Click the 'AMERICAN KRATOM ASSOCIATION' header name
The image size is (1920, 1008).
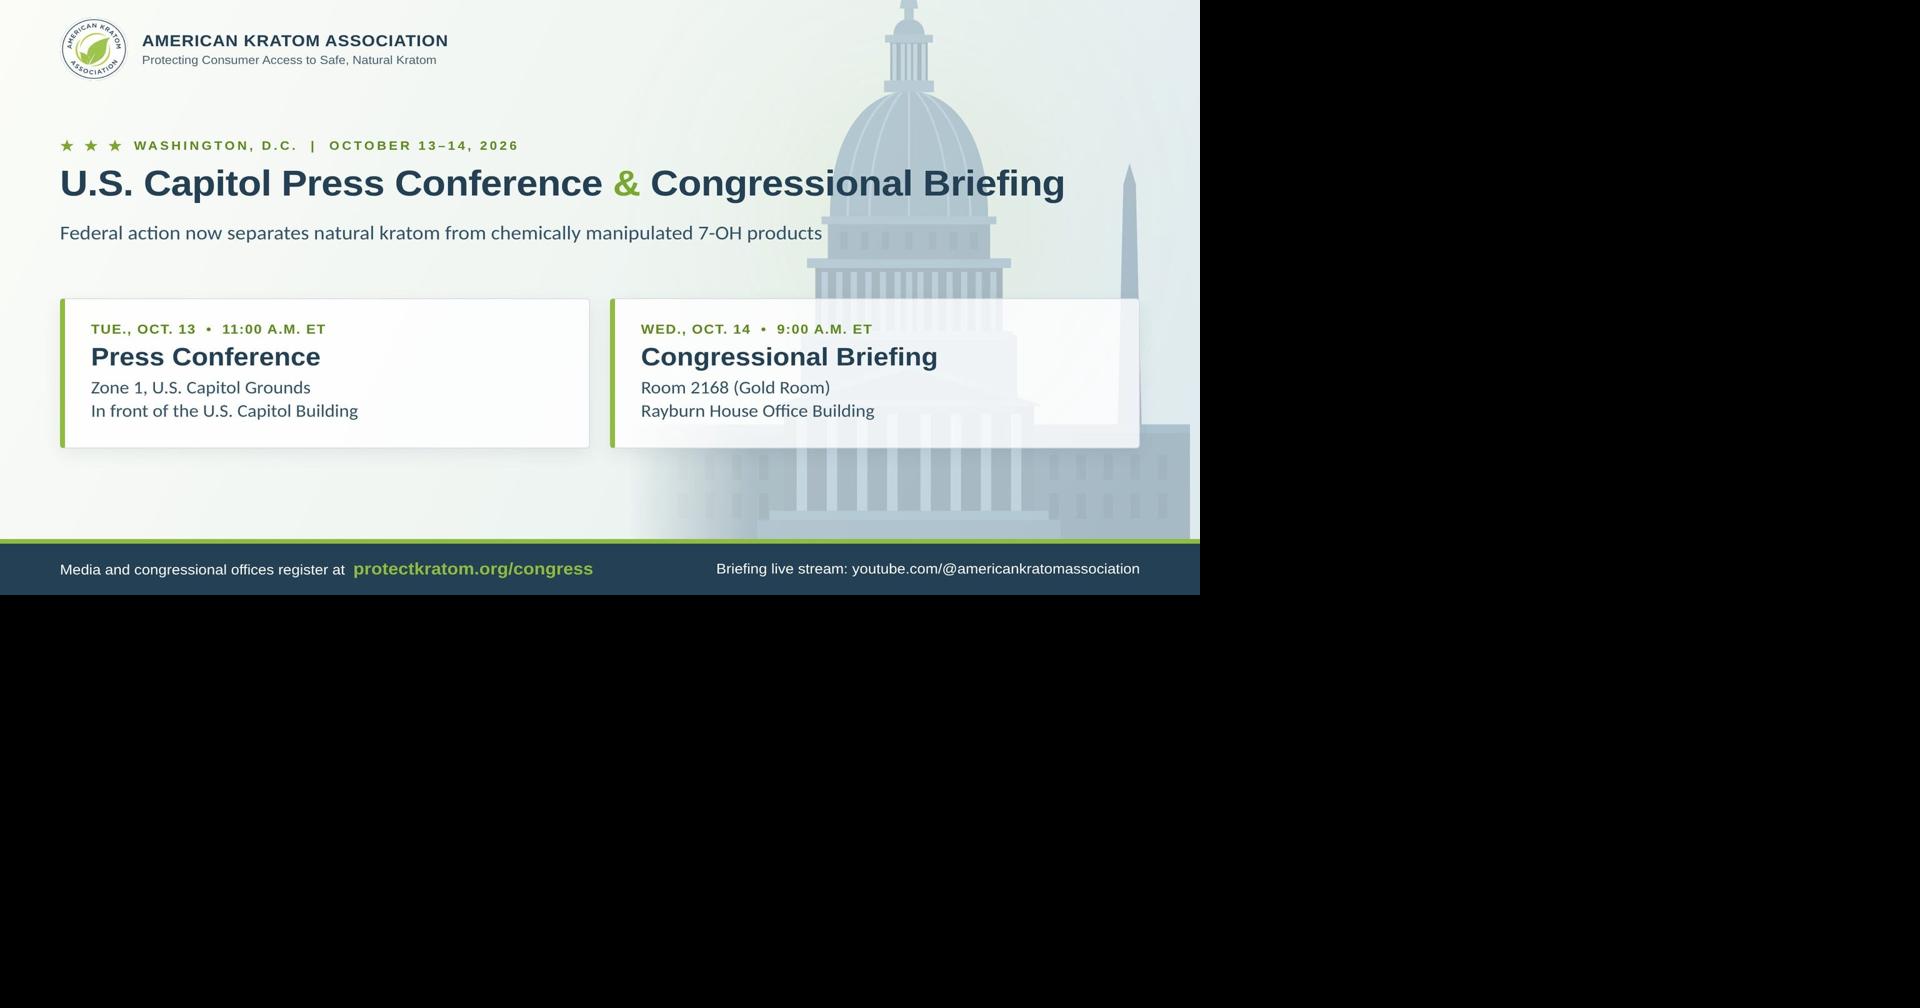[x=295, y=41]
